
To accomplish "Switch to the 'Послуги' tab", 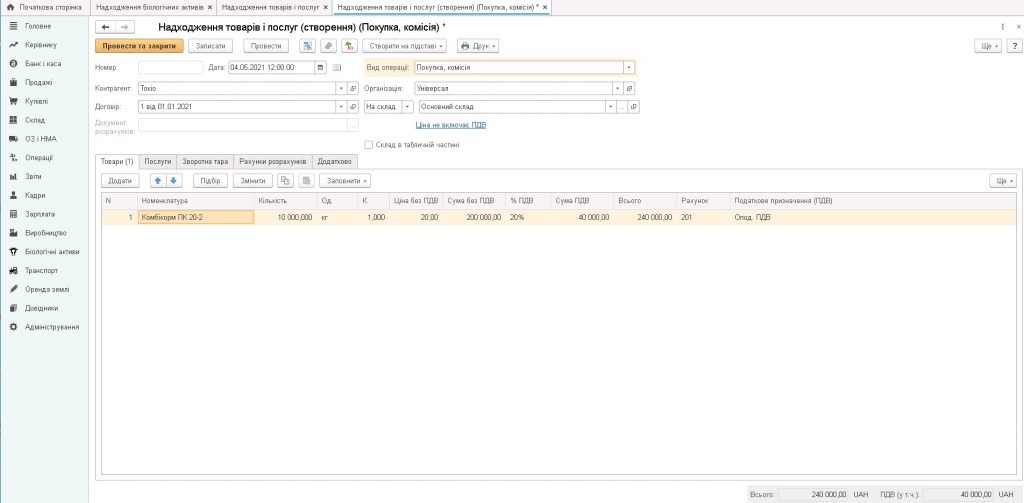I will pos(157,161).
